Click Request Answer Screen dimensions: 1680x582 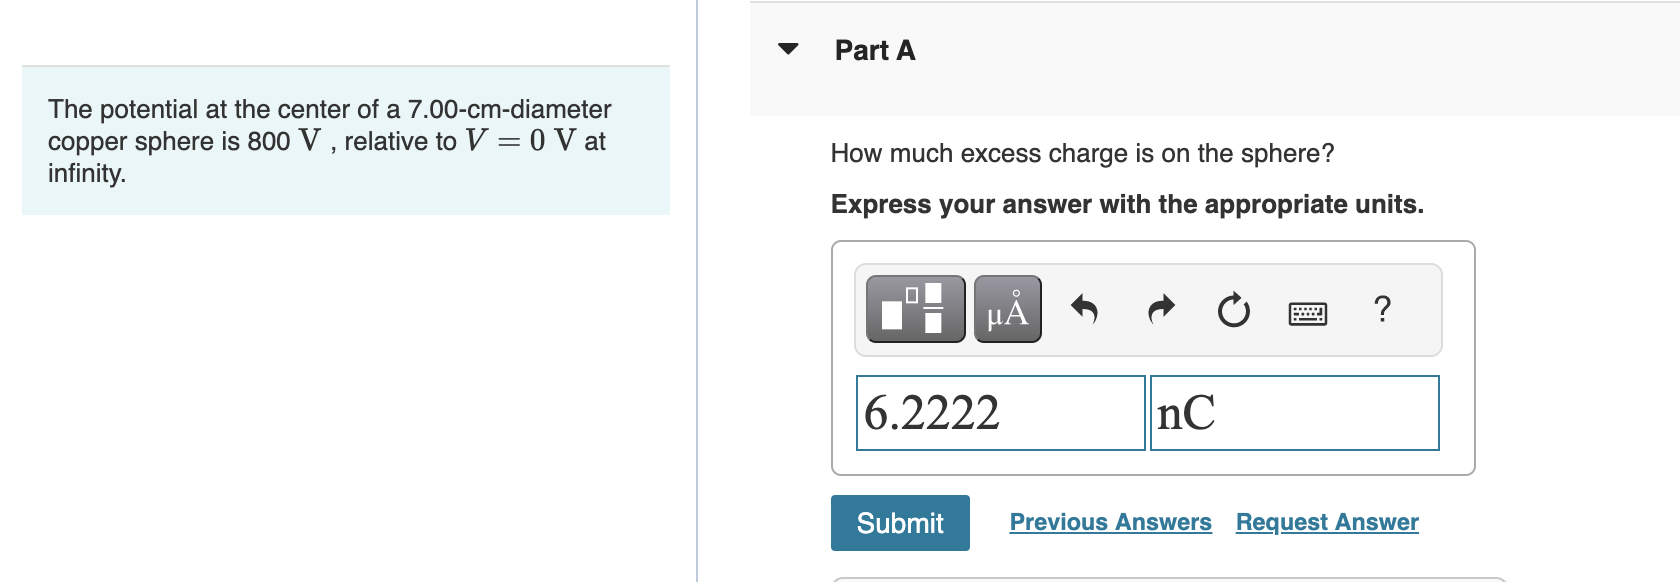(1326, 521)
